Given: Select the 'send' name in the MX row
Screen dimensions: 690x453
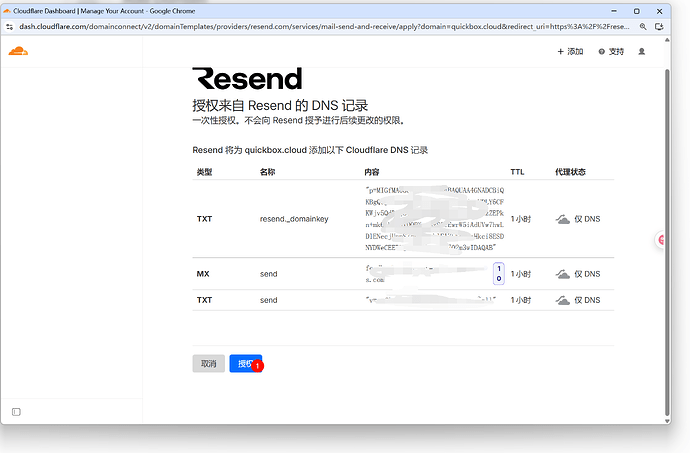Looking at the screenshot, I should [268, 274].
